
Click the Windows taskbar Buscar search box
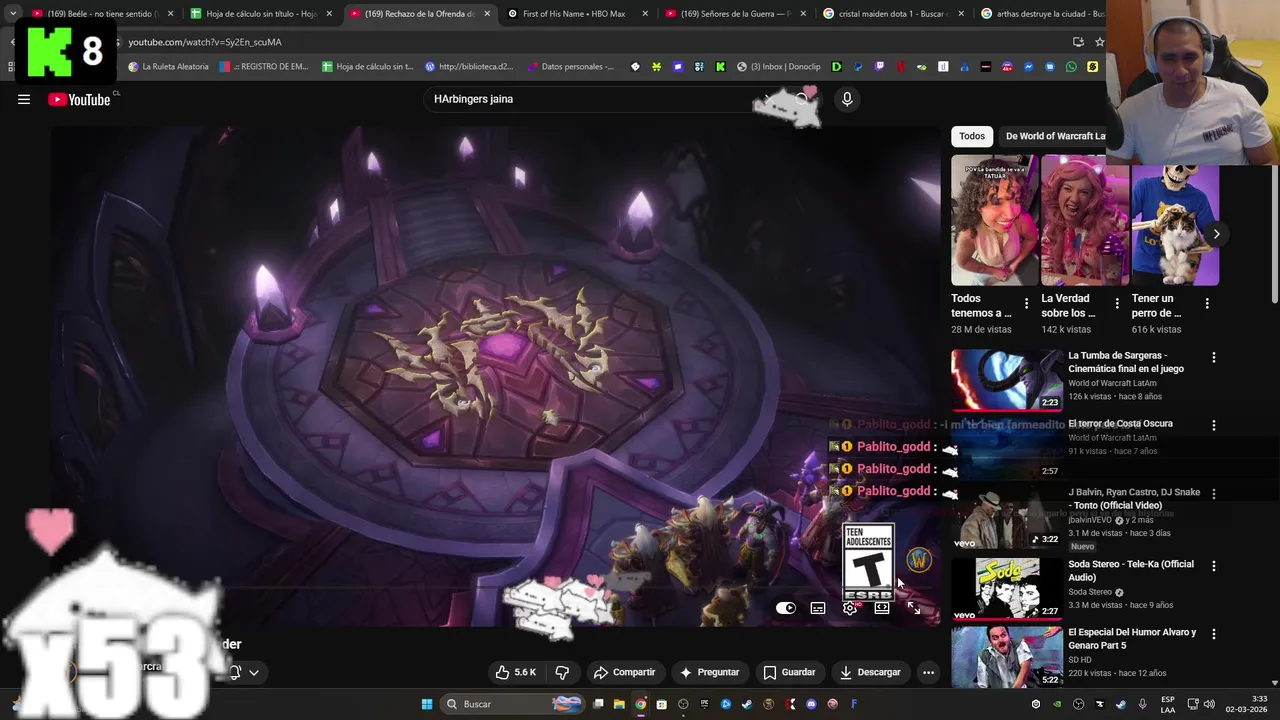click(x=513, y=704)
